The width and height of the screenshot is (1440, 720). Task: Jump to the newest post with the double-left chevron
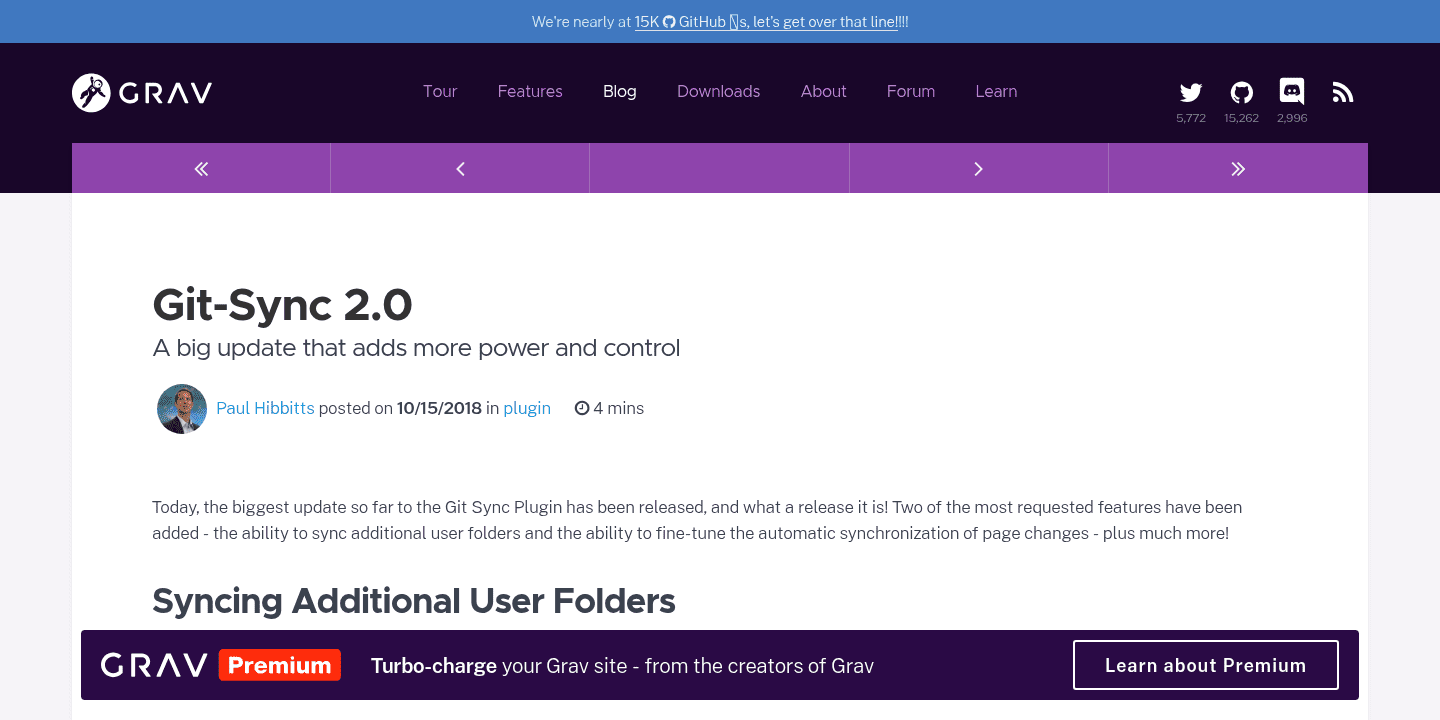(200, 168)
